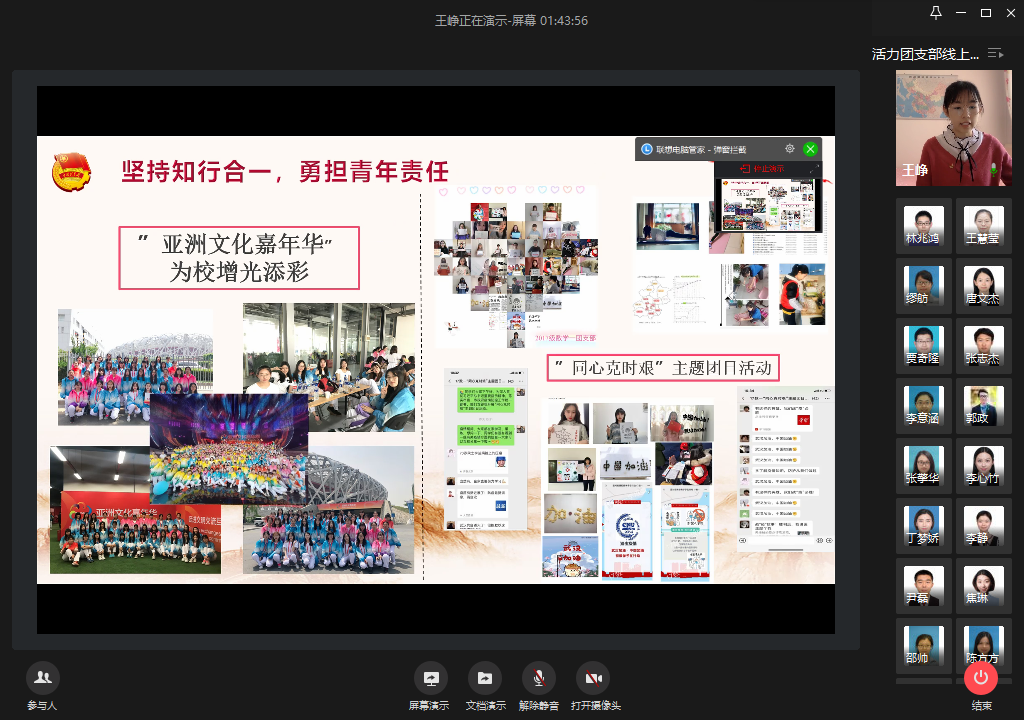Select participant 李心竹's tile
This screenshot has width=1024, height=720.
pyautogui.click(x=983, y=465)
